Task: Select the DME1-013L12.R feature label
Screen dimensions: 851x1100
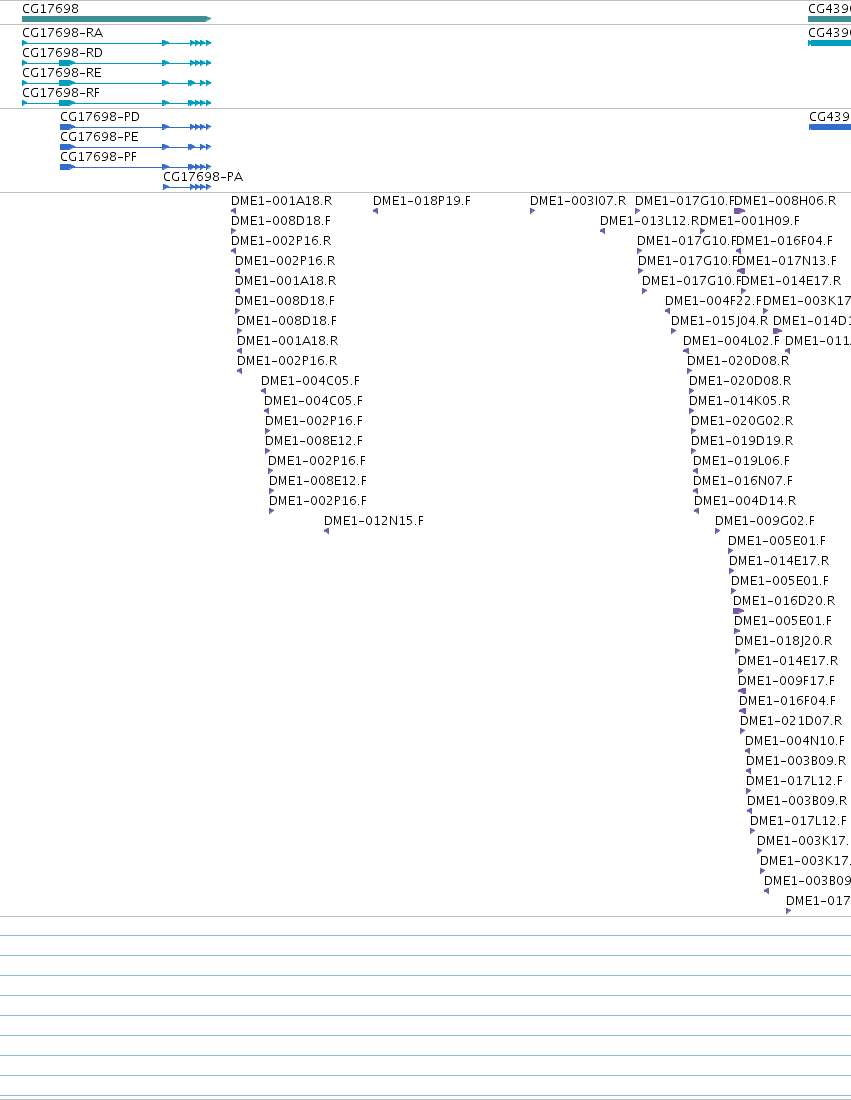Action: (650, 221)
